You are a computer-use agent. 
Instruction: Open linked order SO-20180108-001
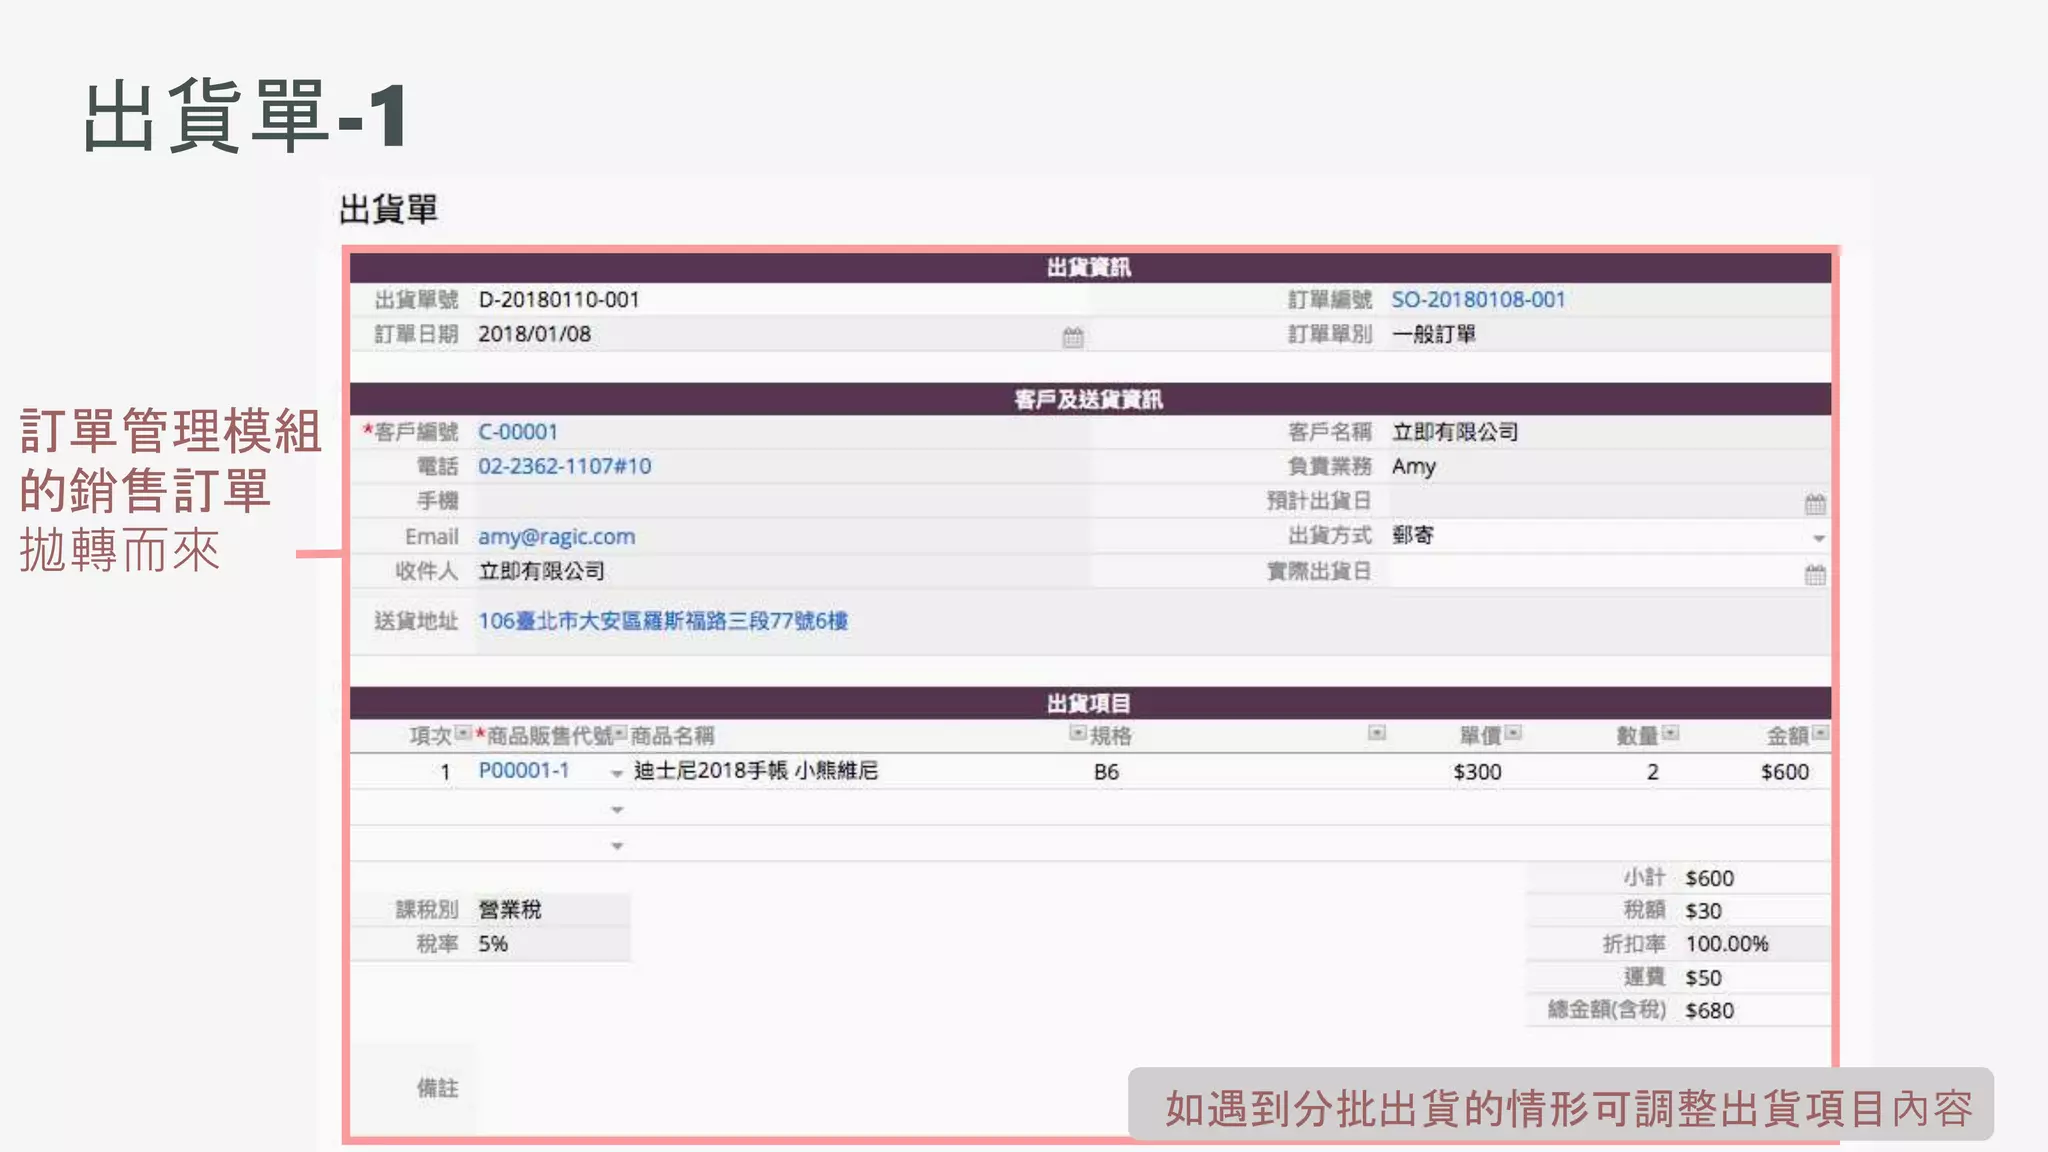click(1478, 299)
